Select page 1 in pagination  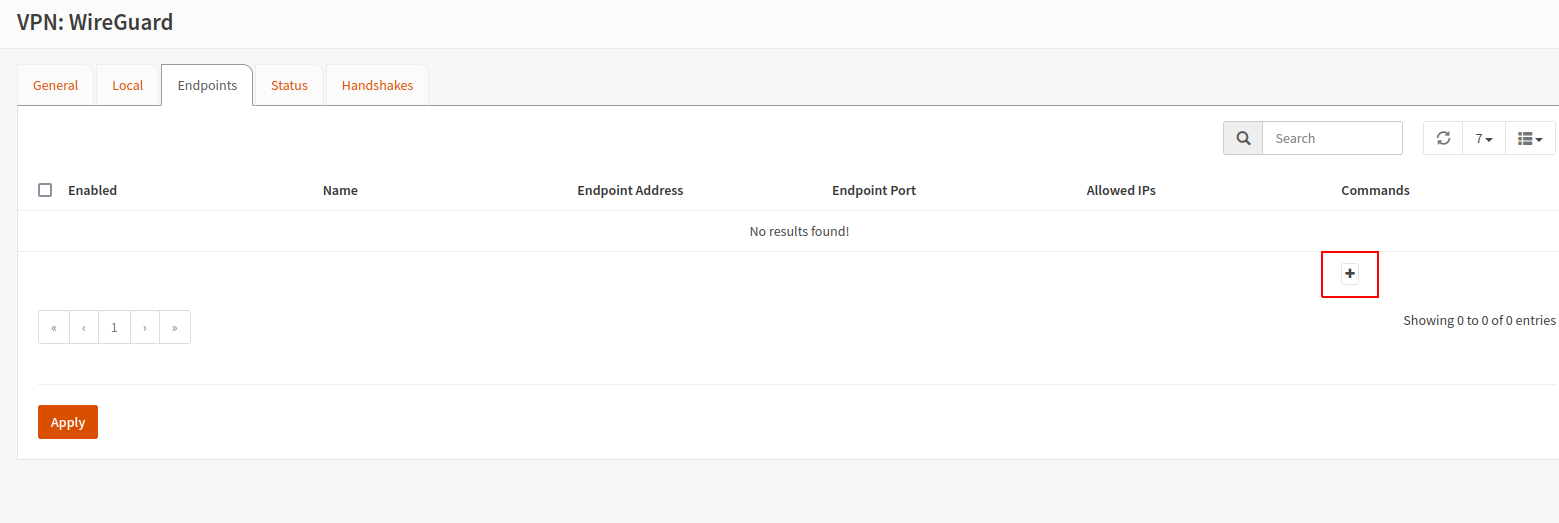[x=115, y=327]
